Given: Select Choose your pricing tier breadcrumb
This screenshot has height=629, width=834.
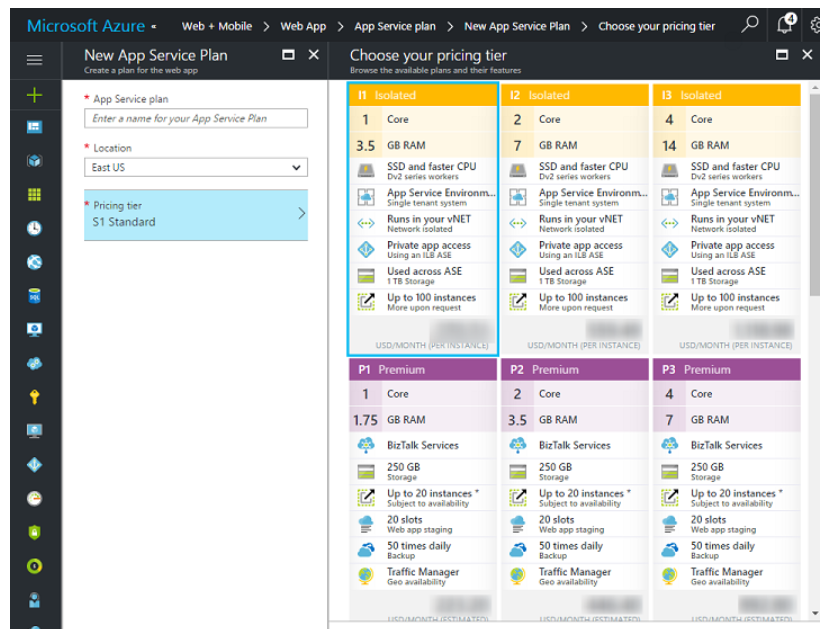Looking at the screenshot, I should click(656, 26).
